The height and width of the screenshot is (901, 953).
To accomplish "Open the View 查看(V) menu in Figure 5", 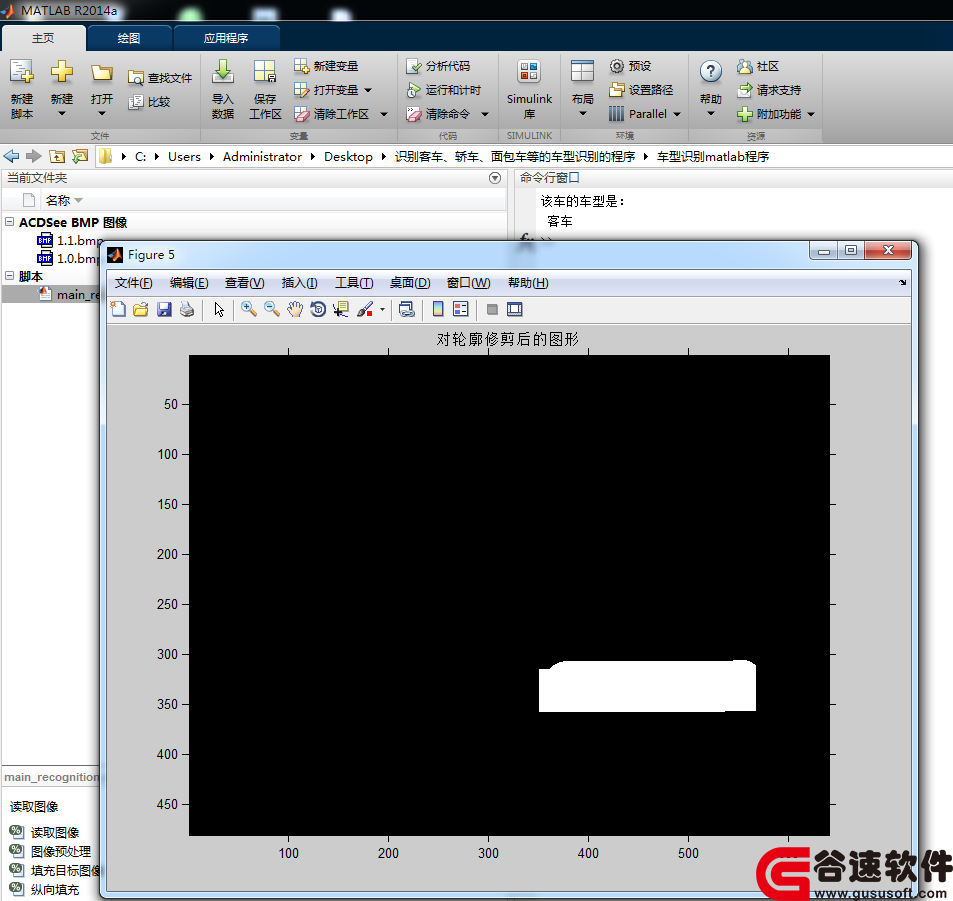I will point(244,283).
